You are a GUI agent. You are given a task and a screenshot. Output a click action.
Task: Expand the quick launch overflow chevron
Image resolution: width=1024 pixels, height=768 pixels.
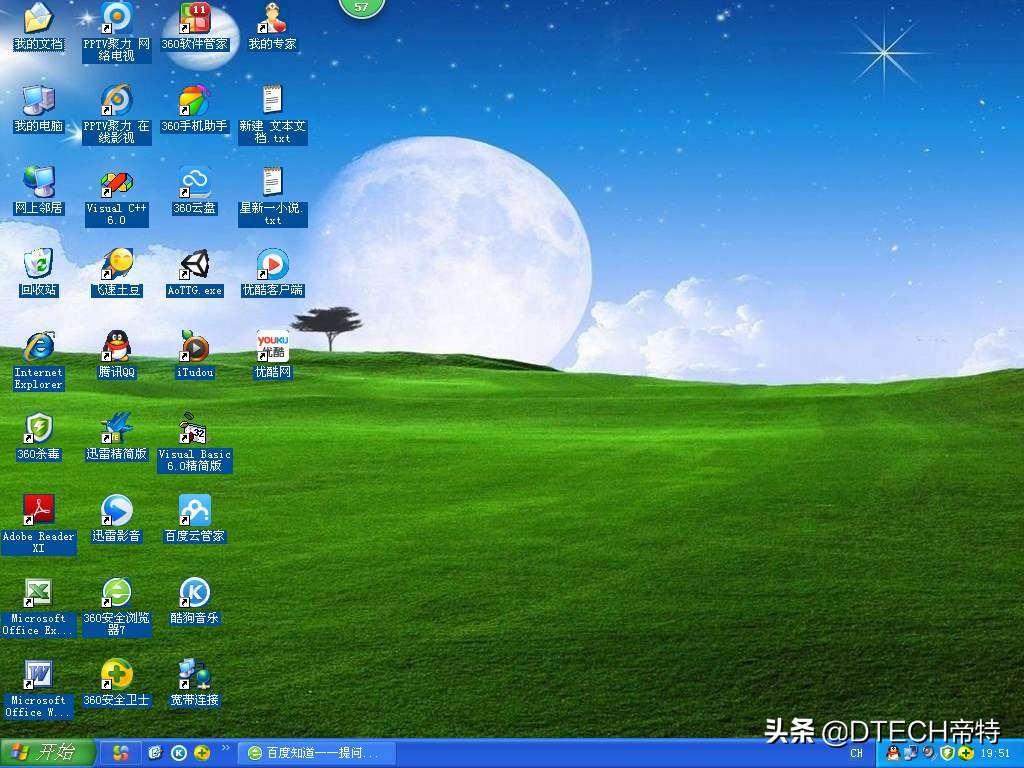click(224, 748)
